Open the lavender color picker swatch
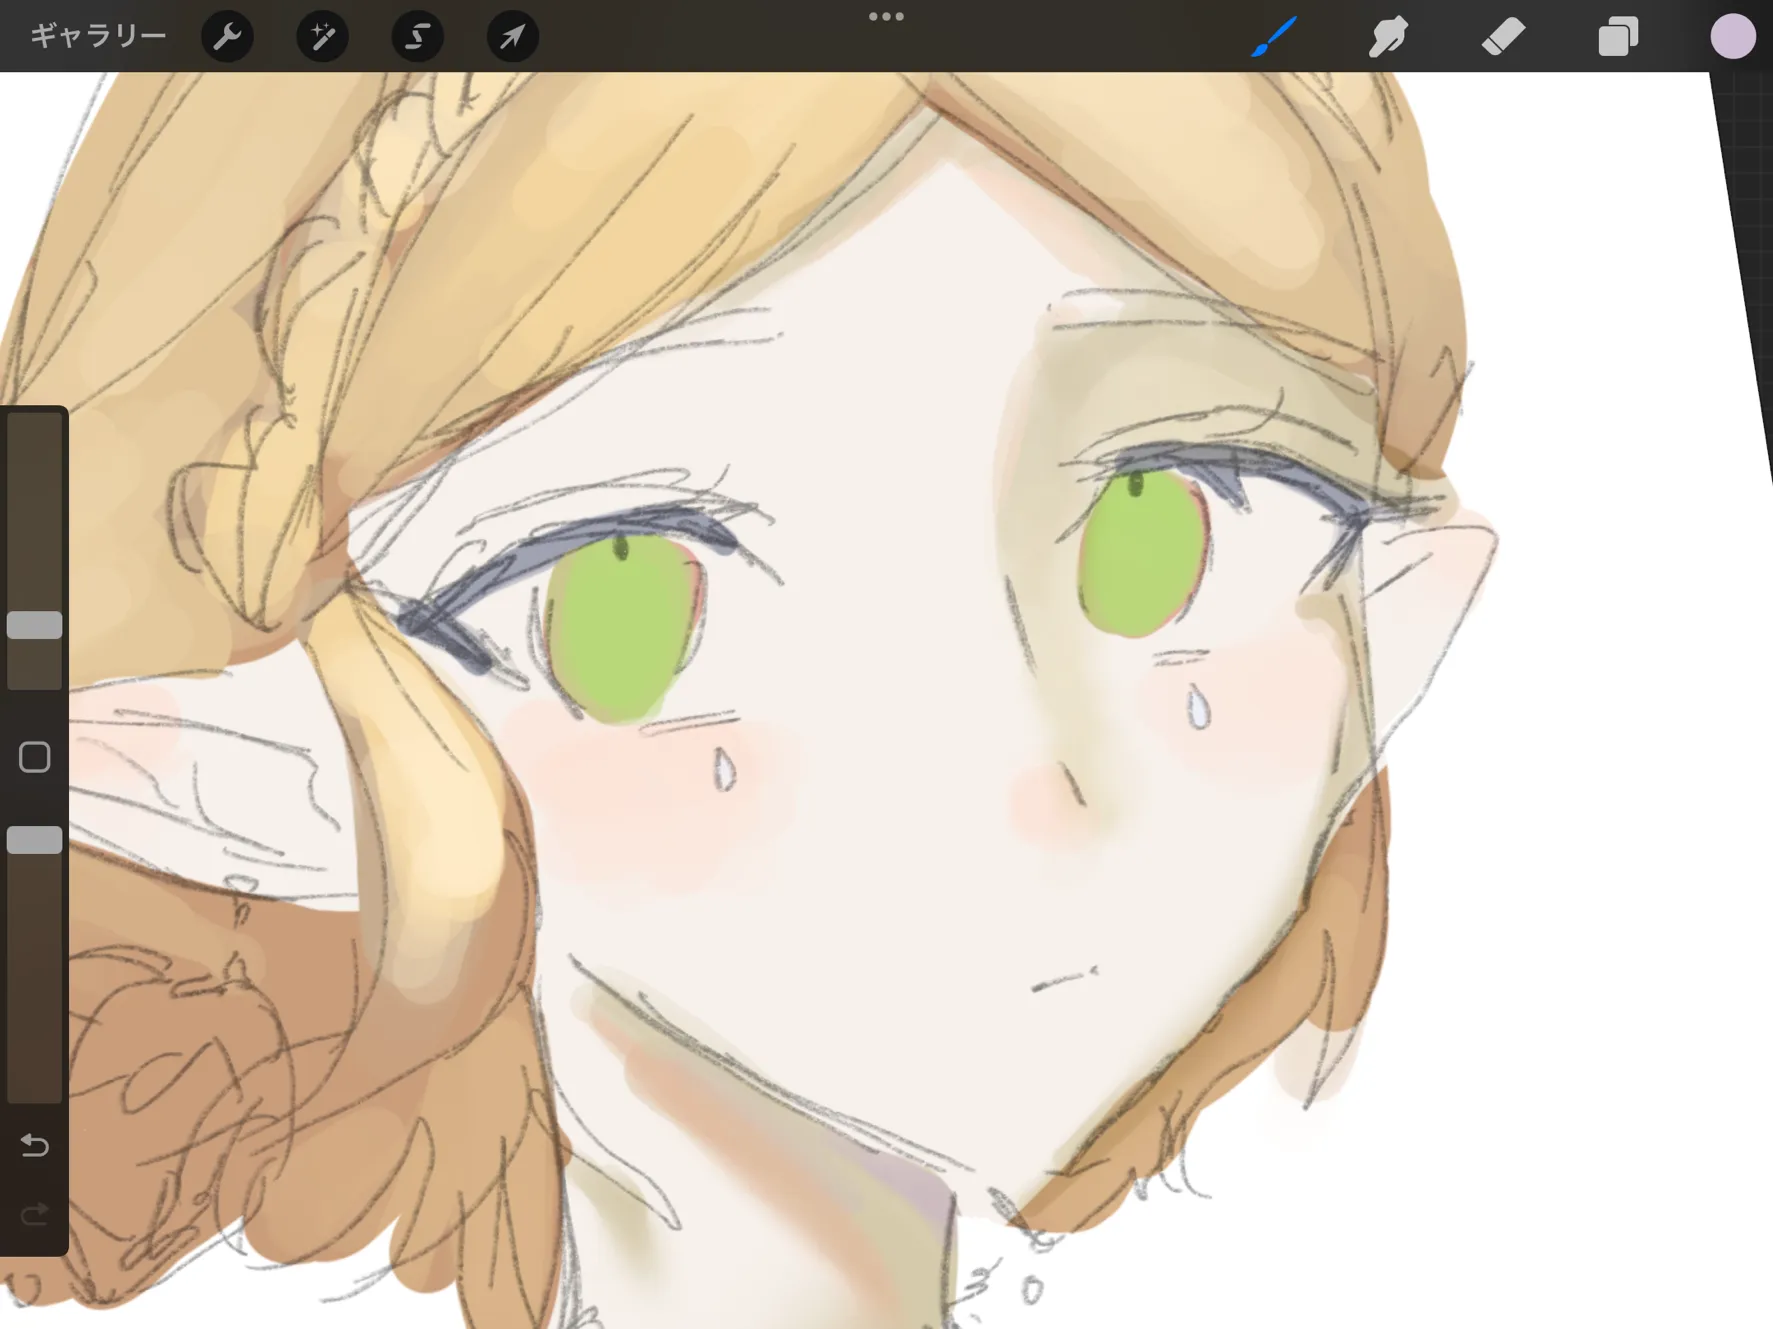 (x=1732, y=37)
